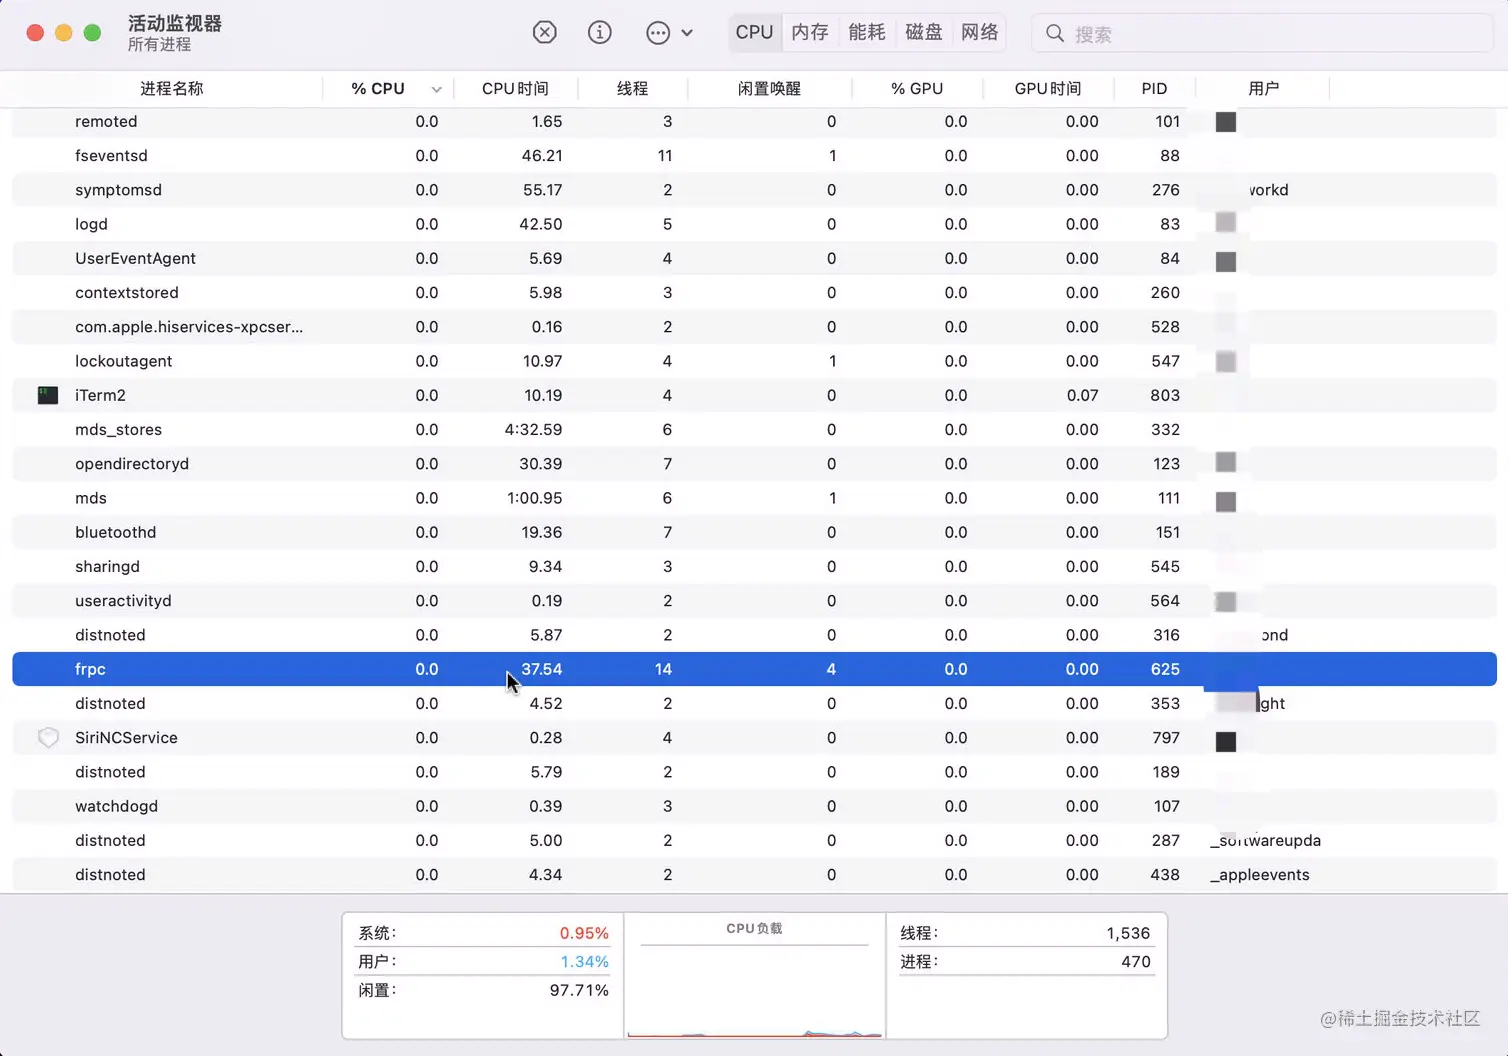Click the _appleevents user cell
The width and height of the screenshot is (1508, 1056).
[x=1260, y=875]
